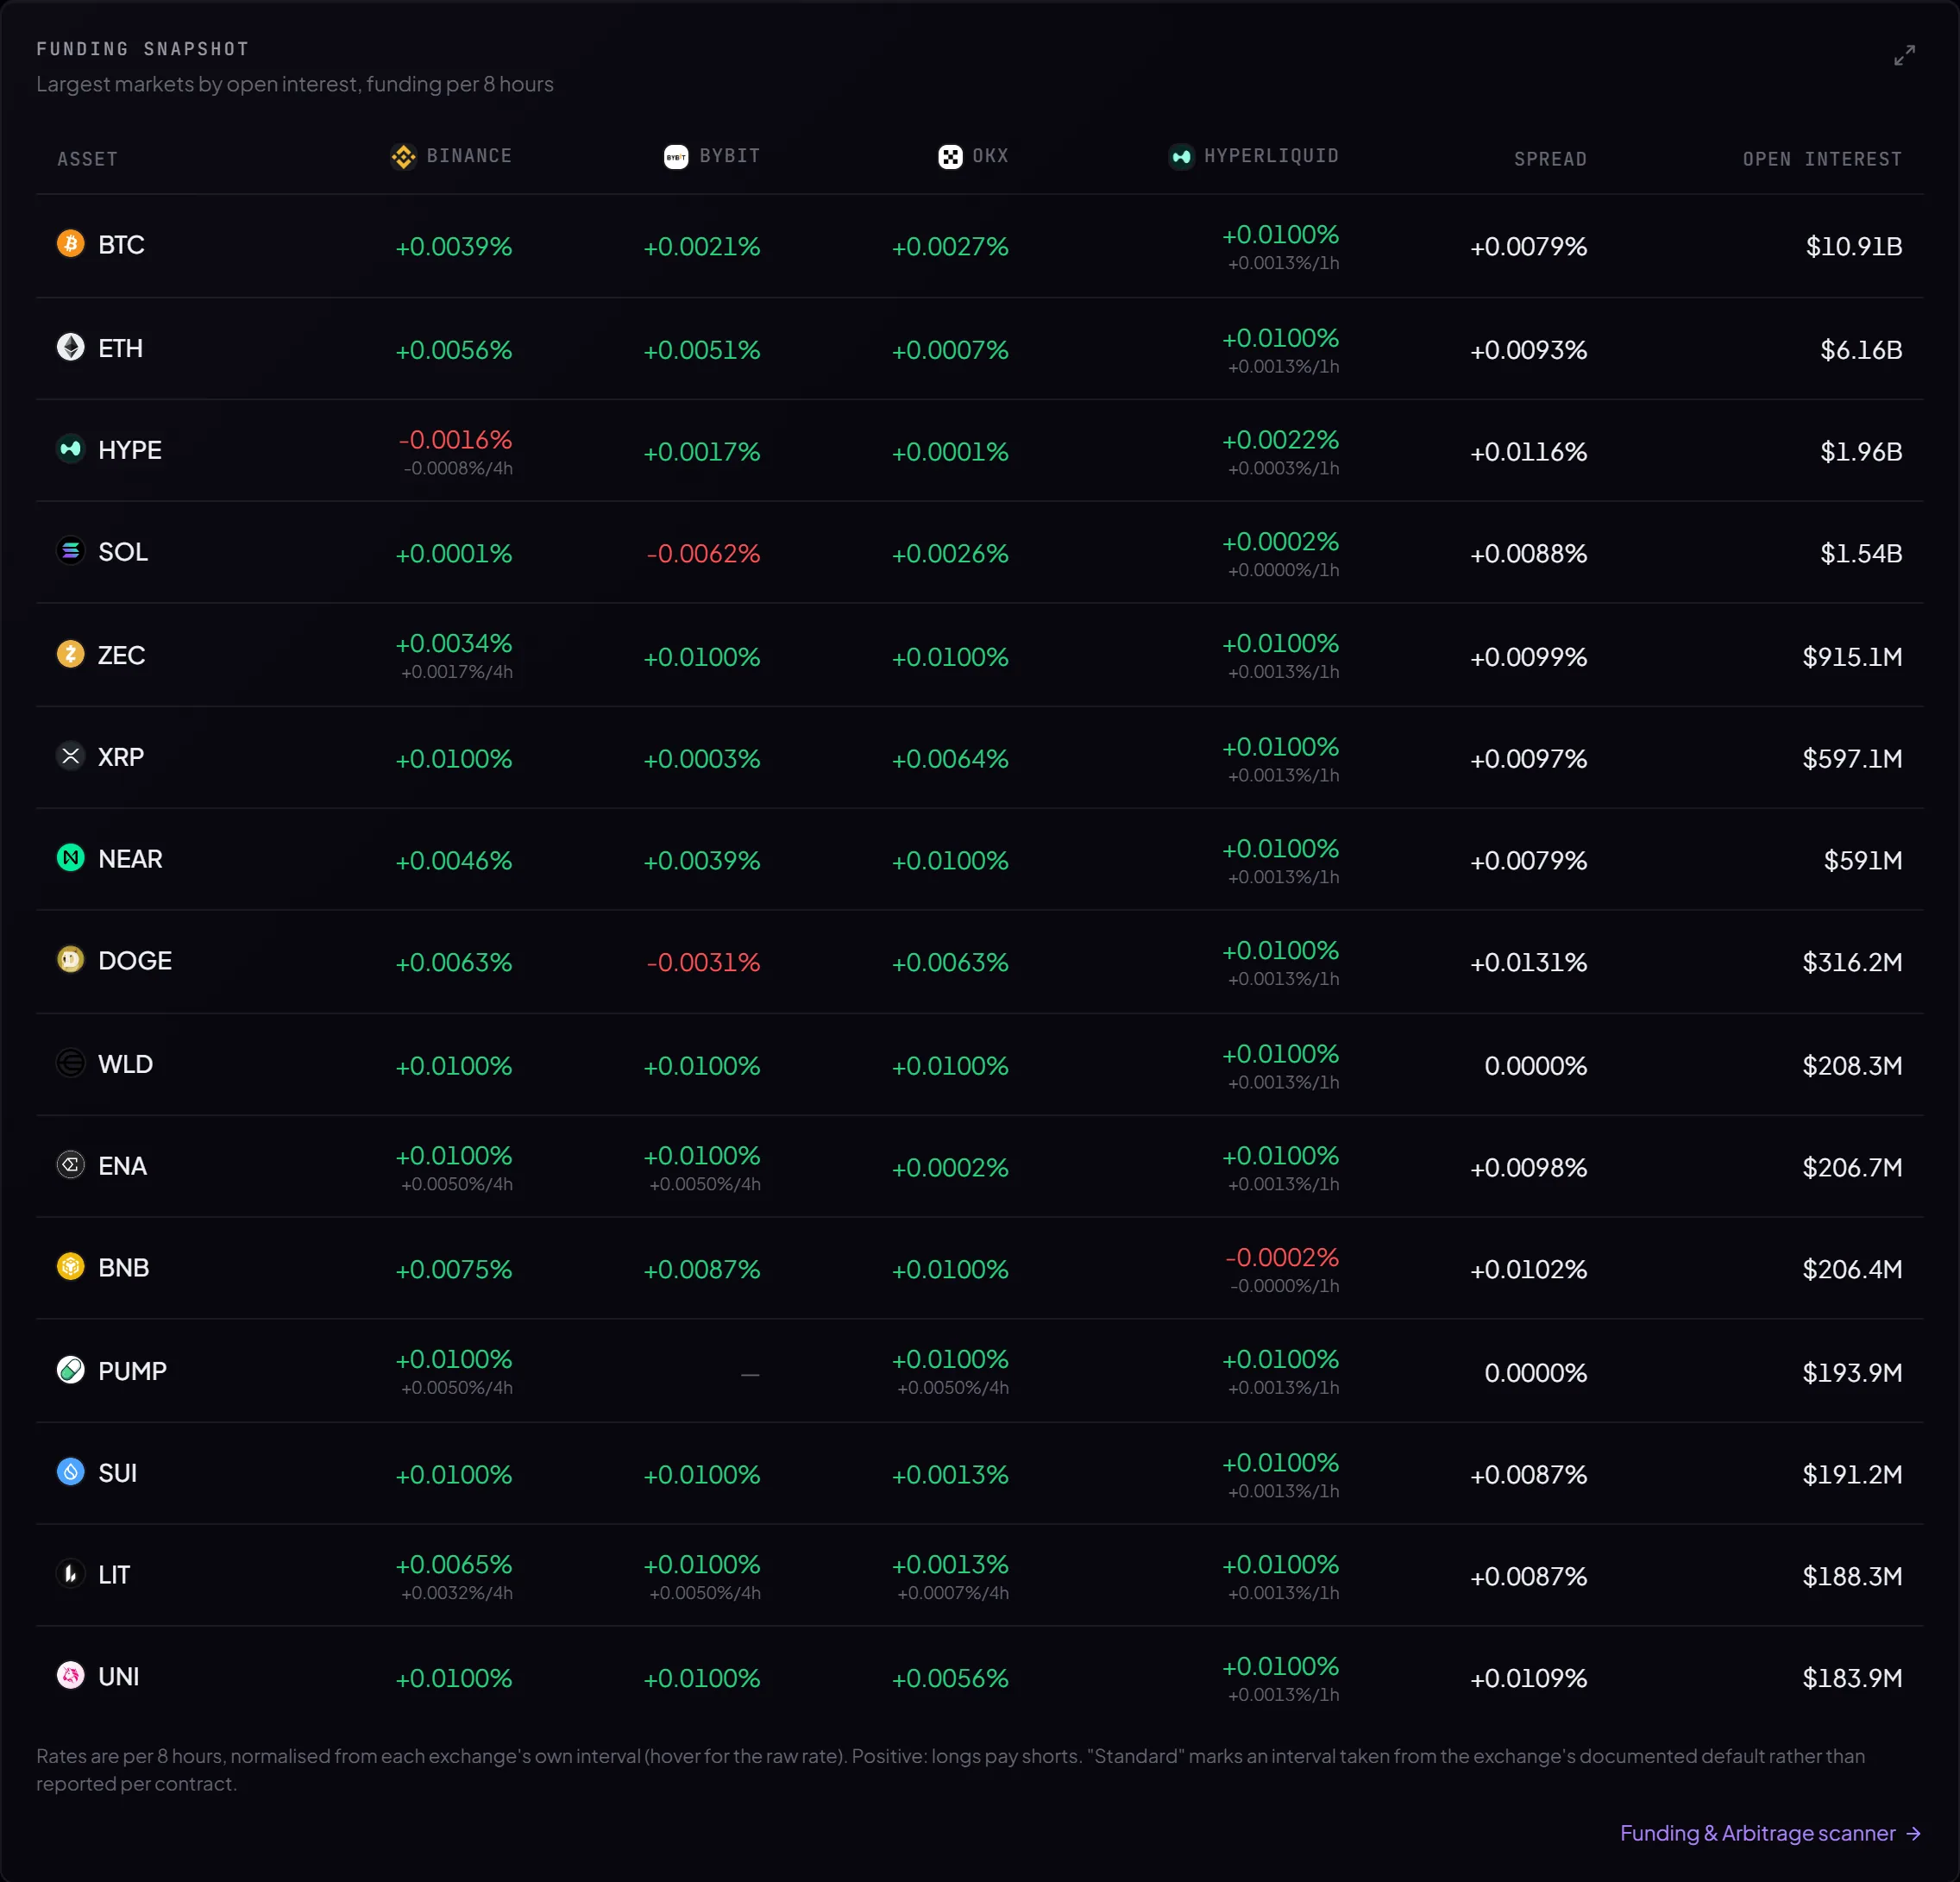Screen dimensions: 1960x1882
Task: Select UNI open interest $183.9M
Action: click(1852, 1678)
